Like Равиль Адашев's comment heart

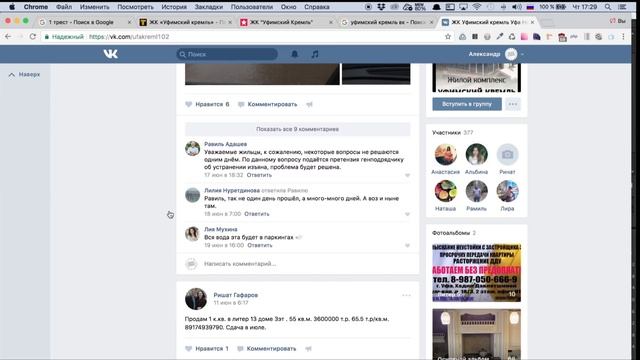pyautogui.click(x=407, y=176)
